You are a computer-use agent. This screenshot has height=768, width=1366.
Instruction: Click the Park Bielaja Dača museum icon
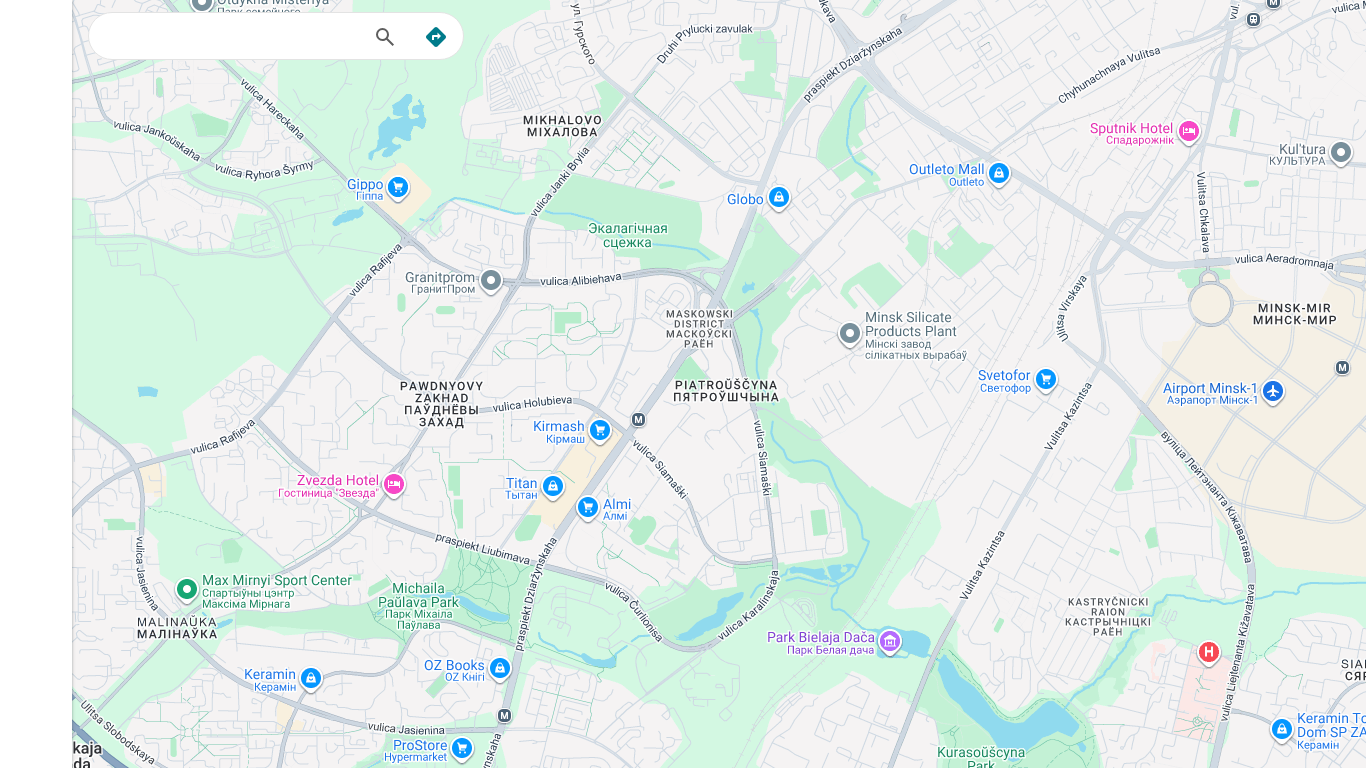click(890, 640)
